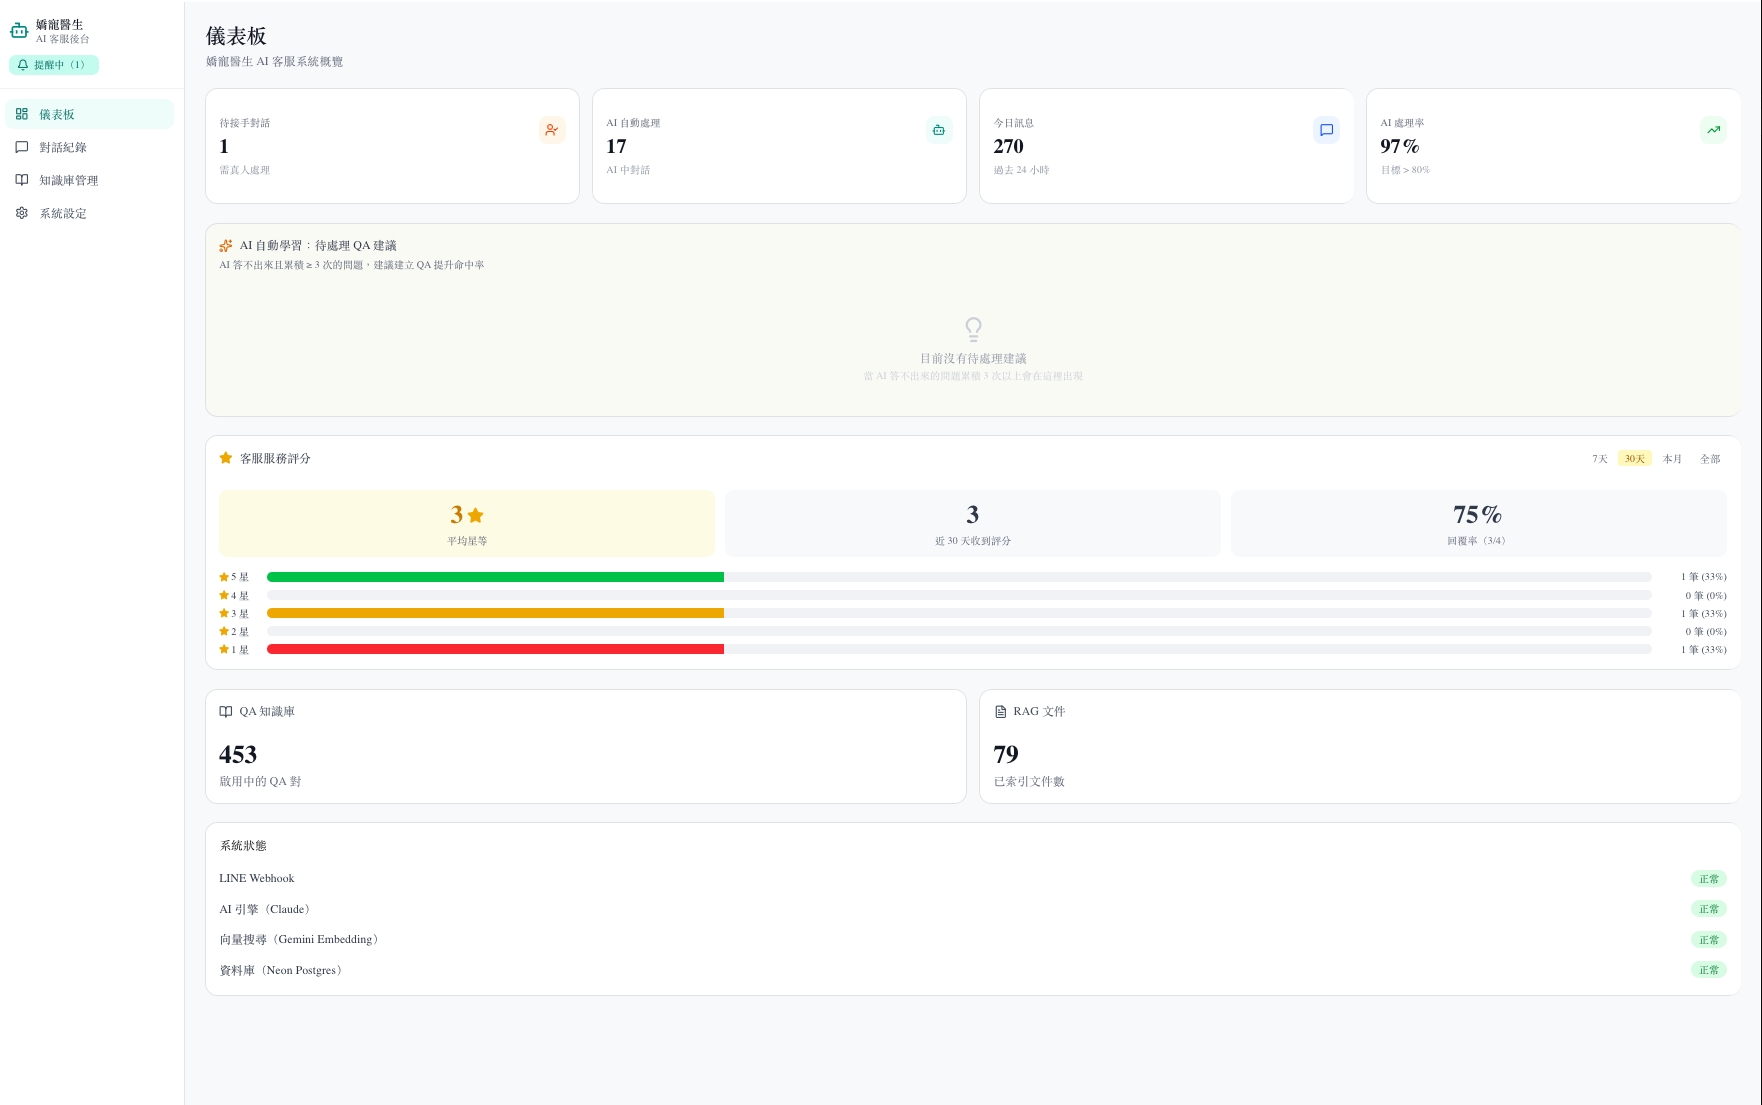Go to 對話紀錄 in the sidebar

[90, 147]
